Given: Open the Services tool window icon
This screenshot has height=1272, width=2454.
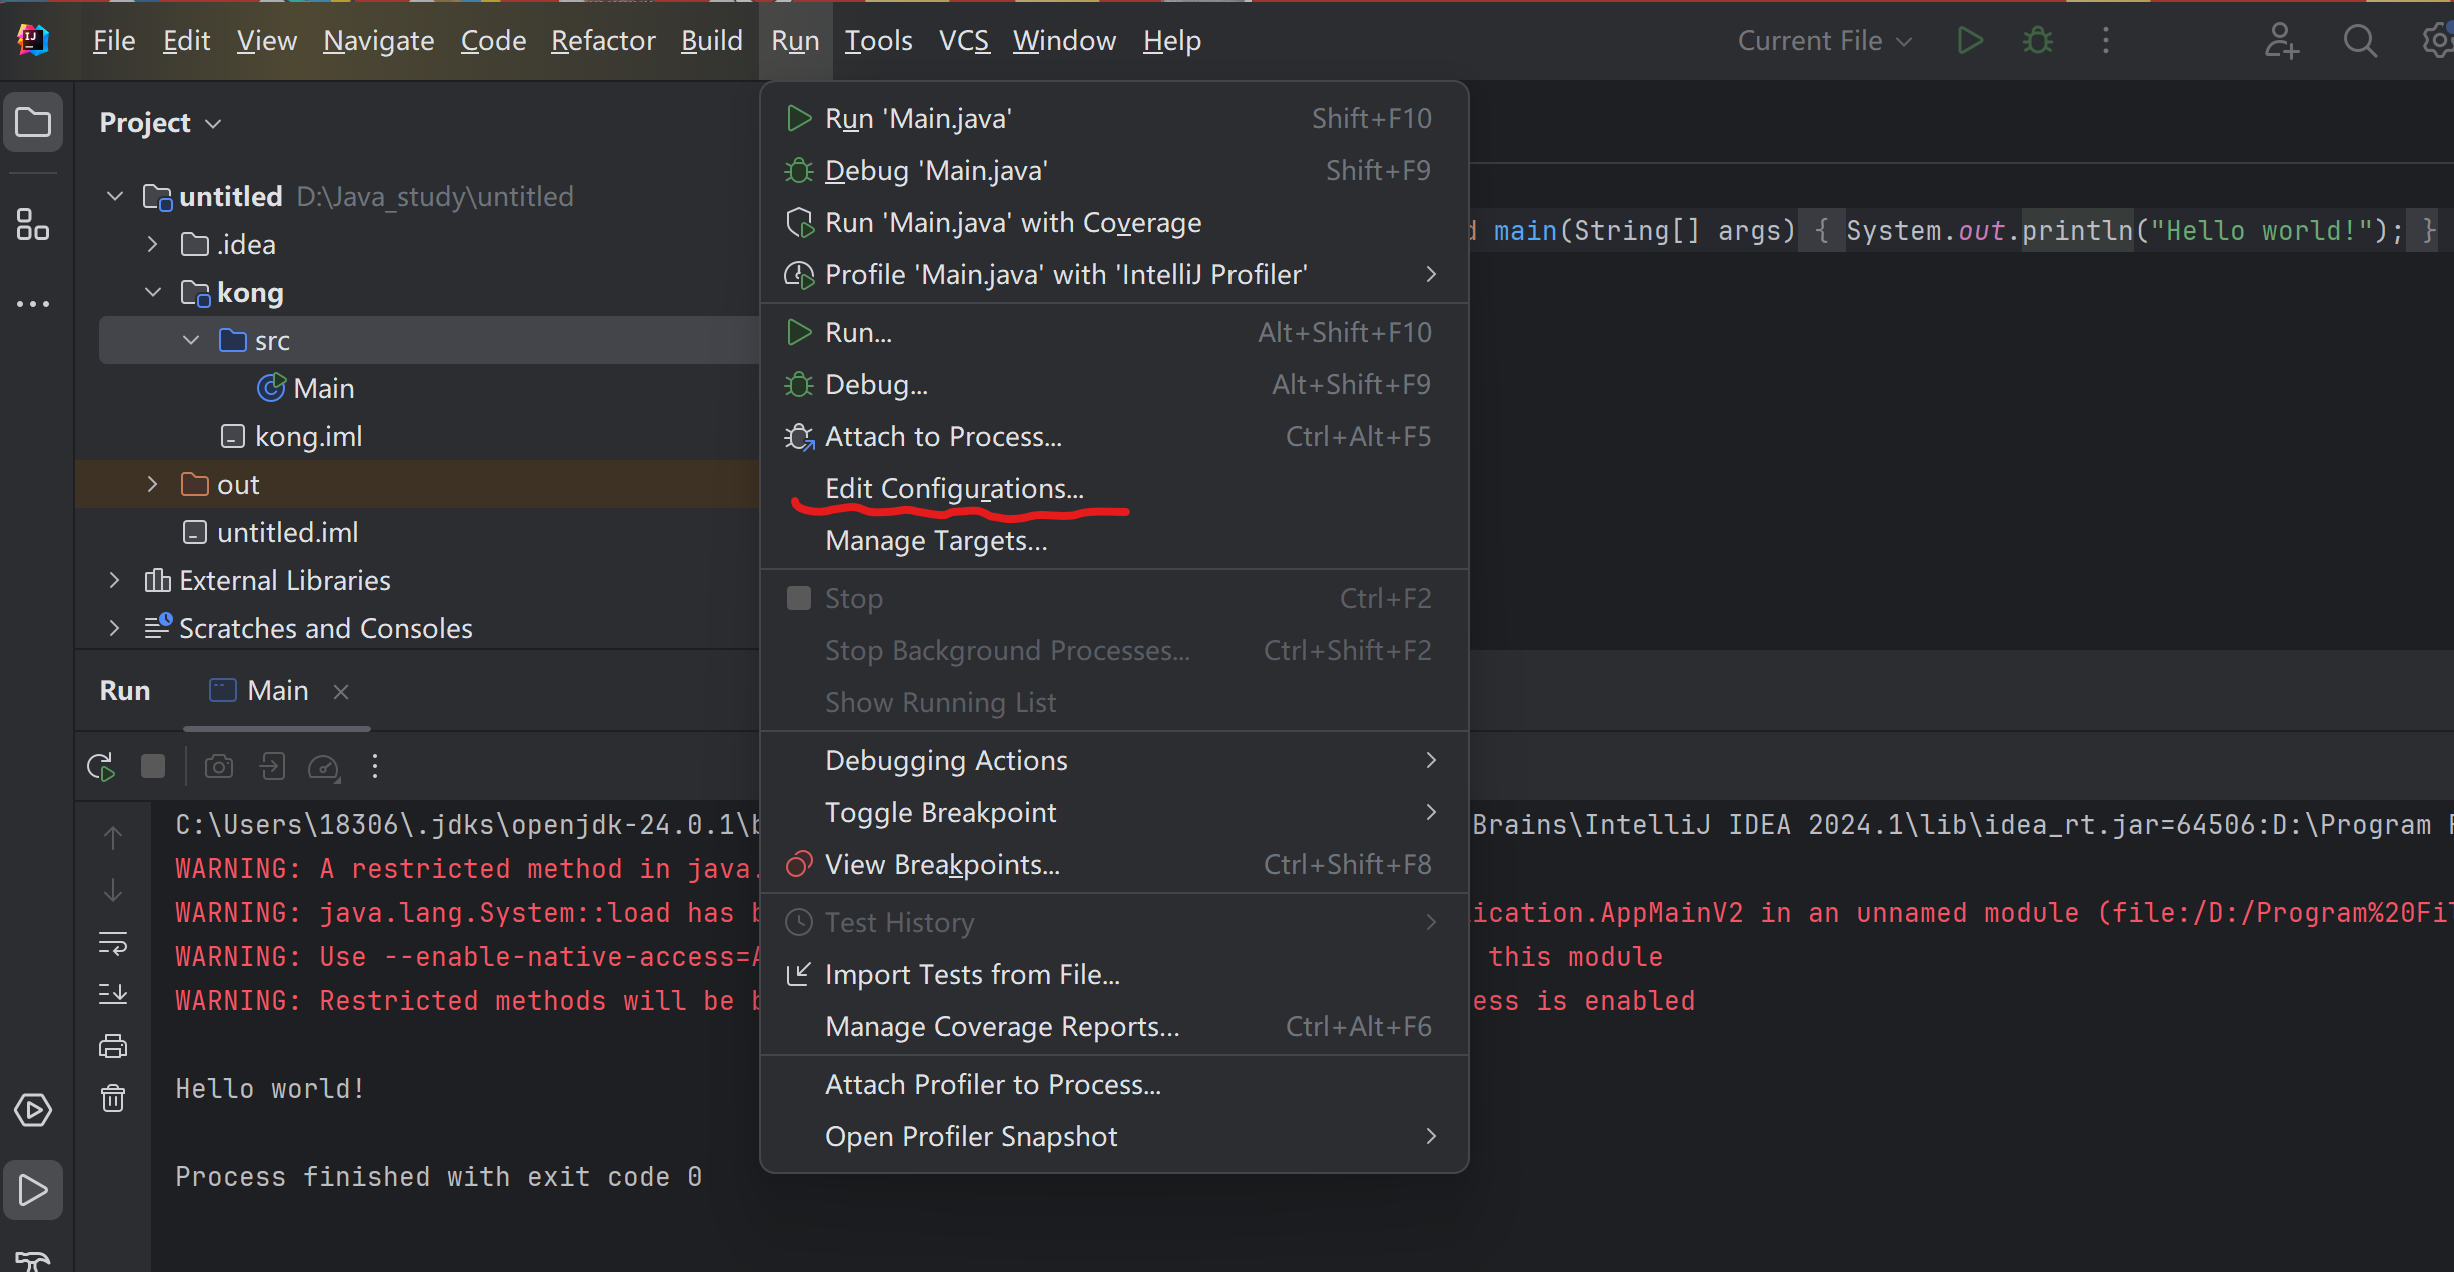Looking at the screenshot, I should (33, 1110).
